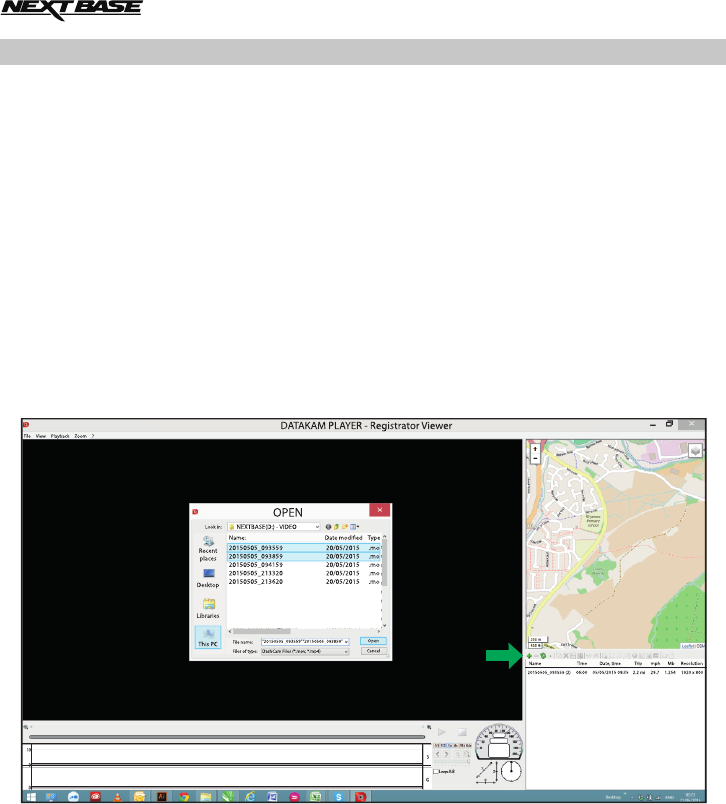
Task: Click the minus remove-file icon
Action: 536,656
